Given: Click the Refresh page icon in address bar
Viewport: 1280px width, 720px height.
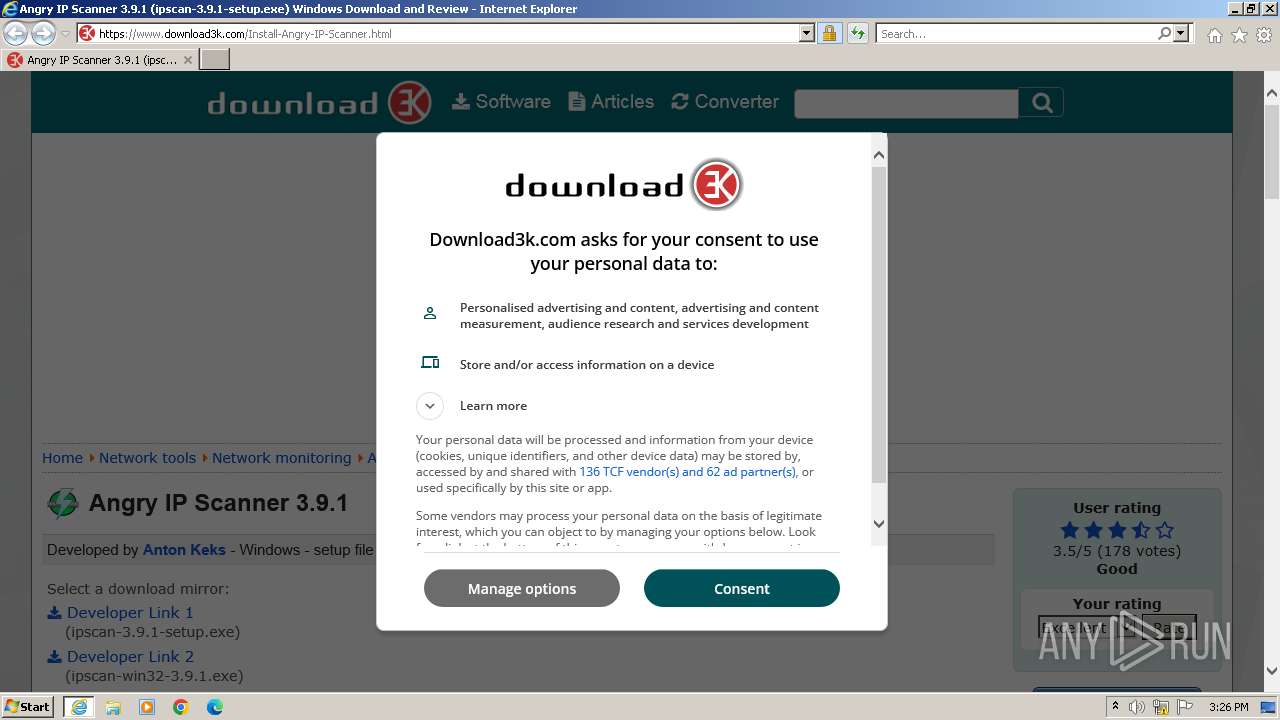Looking at the screenshot, I should (857, 33).
